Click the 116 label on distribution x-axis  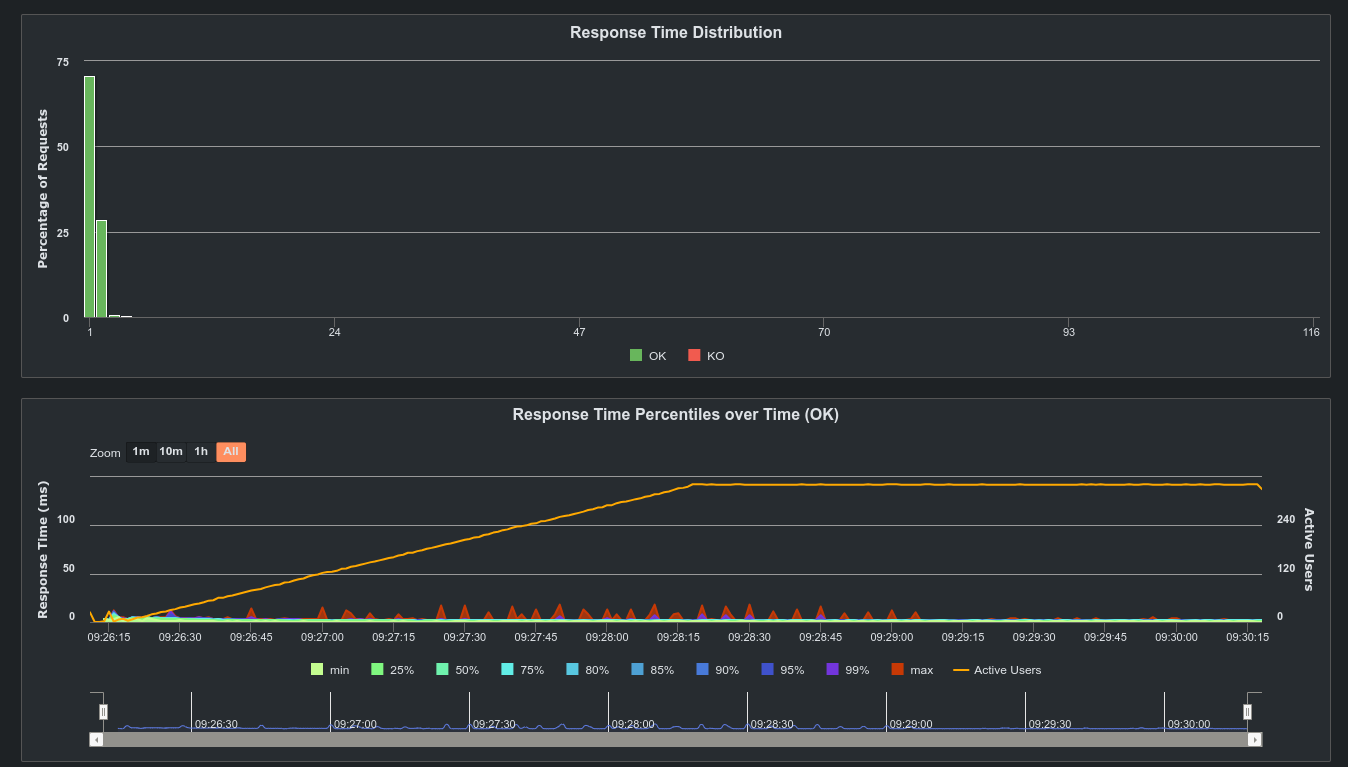pyautogui.click(x=1312, y=332)
